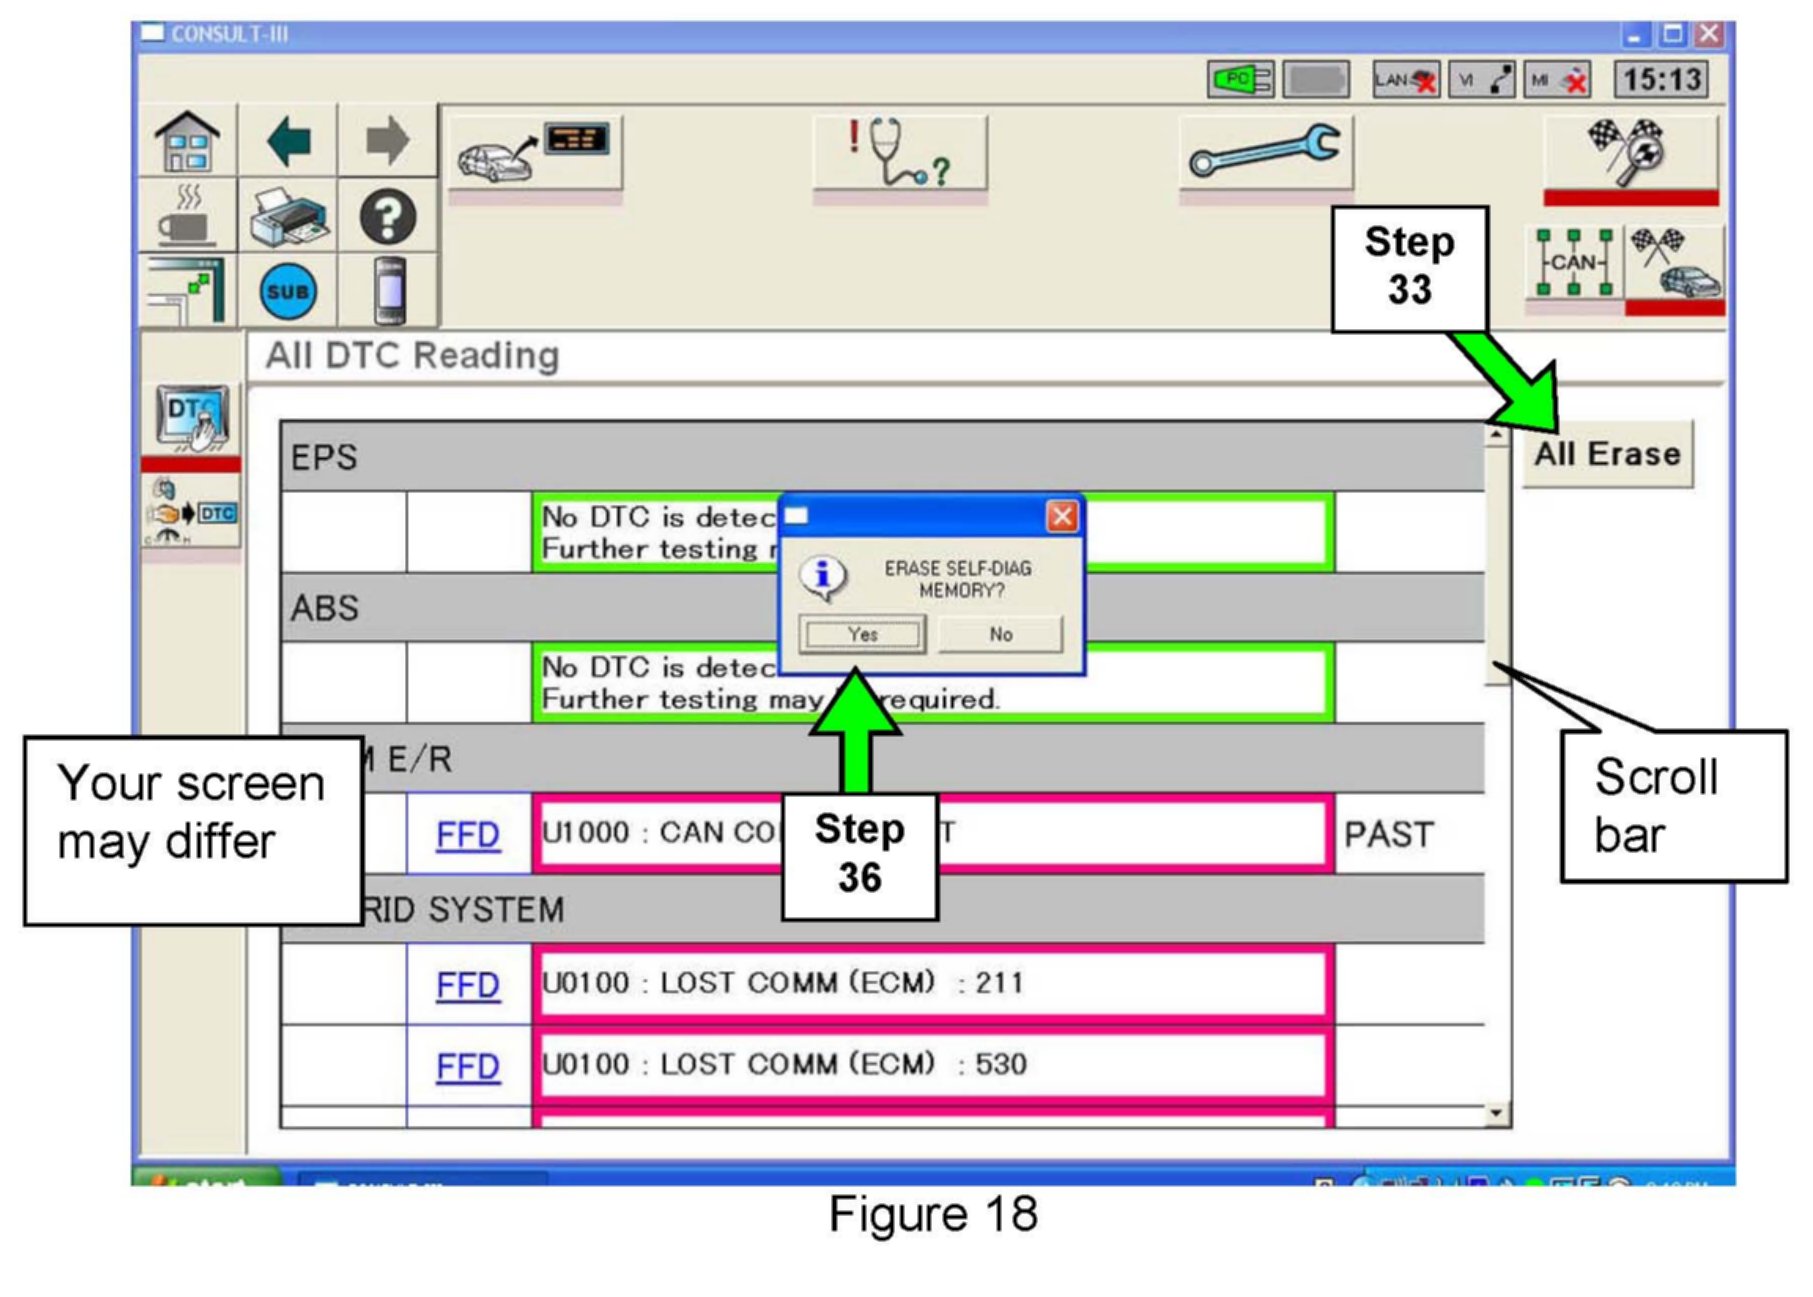
Task: Click the blue SUB icon
Action: (288, 292)
